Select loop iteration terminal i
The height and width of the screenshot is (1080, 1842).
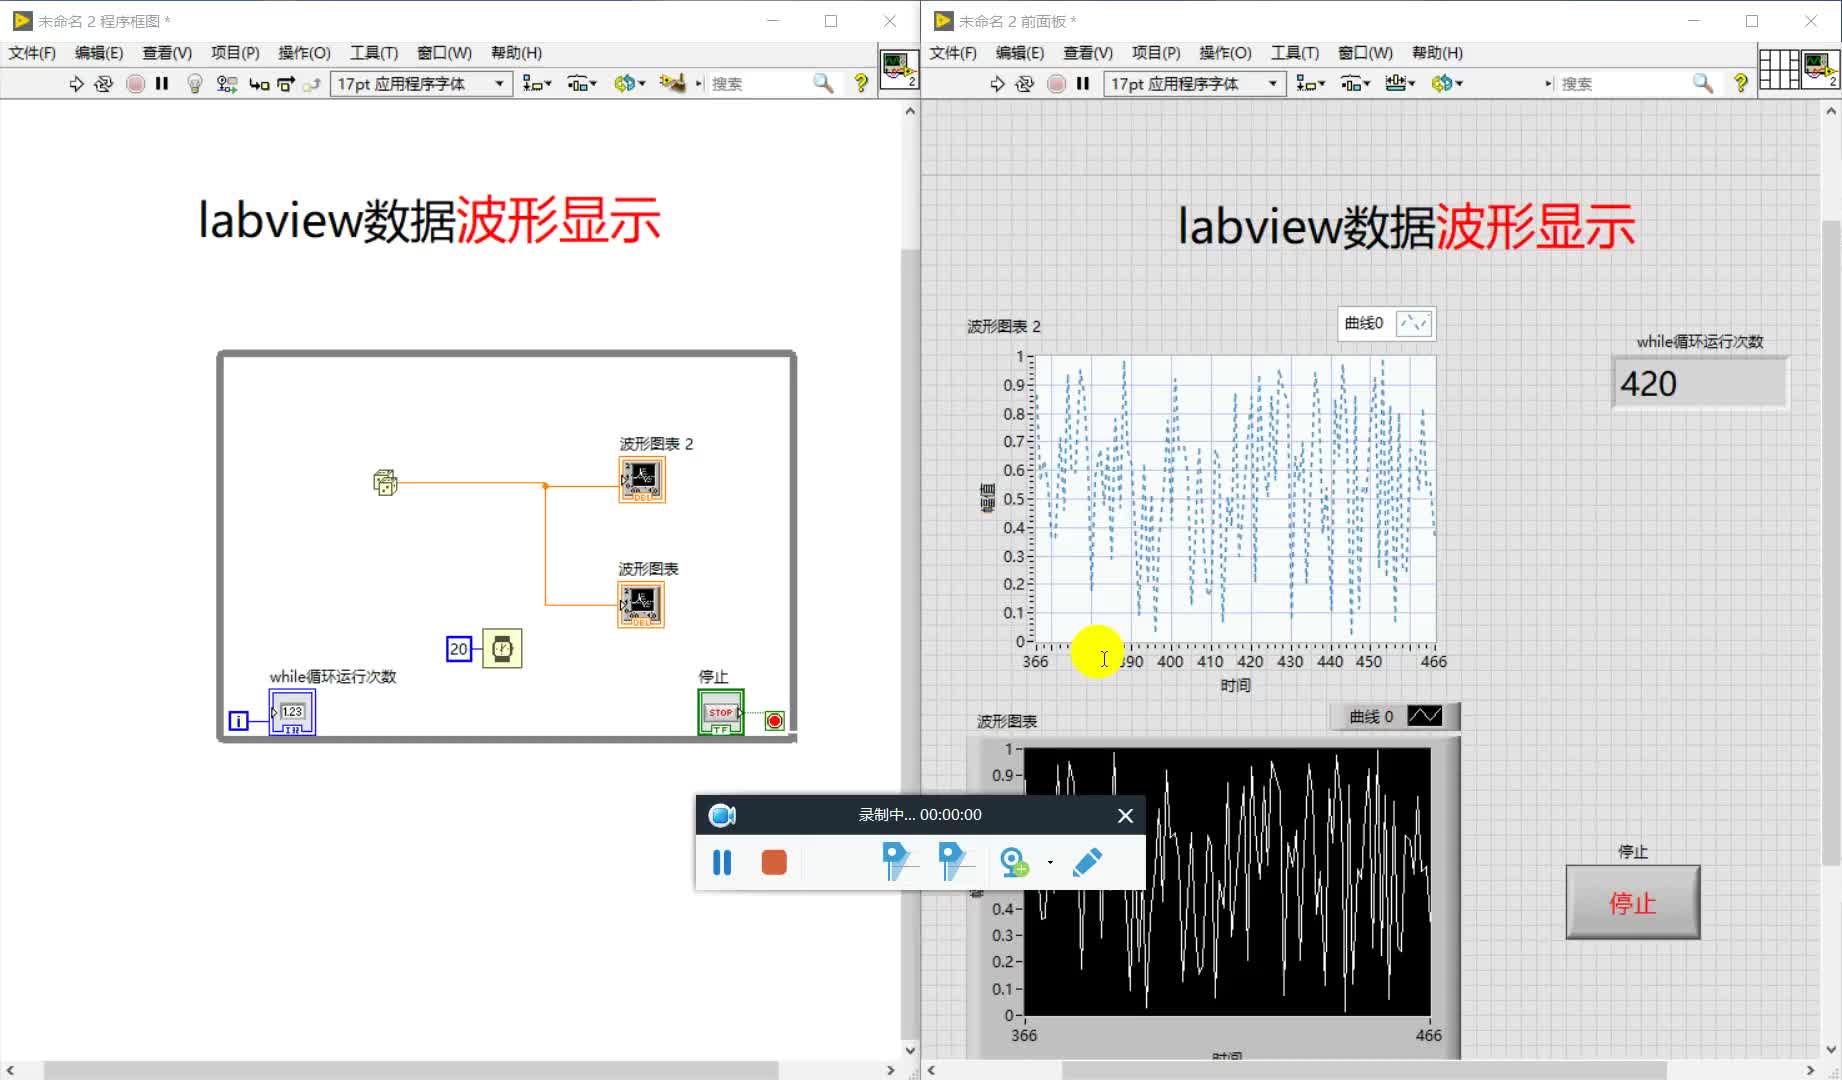tap(238, 720)
